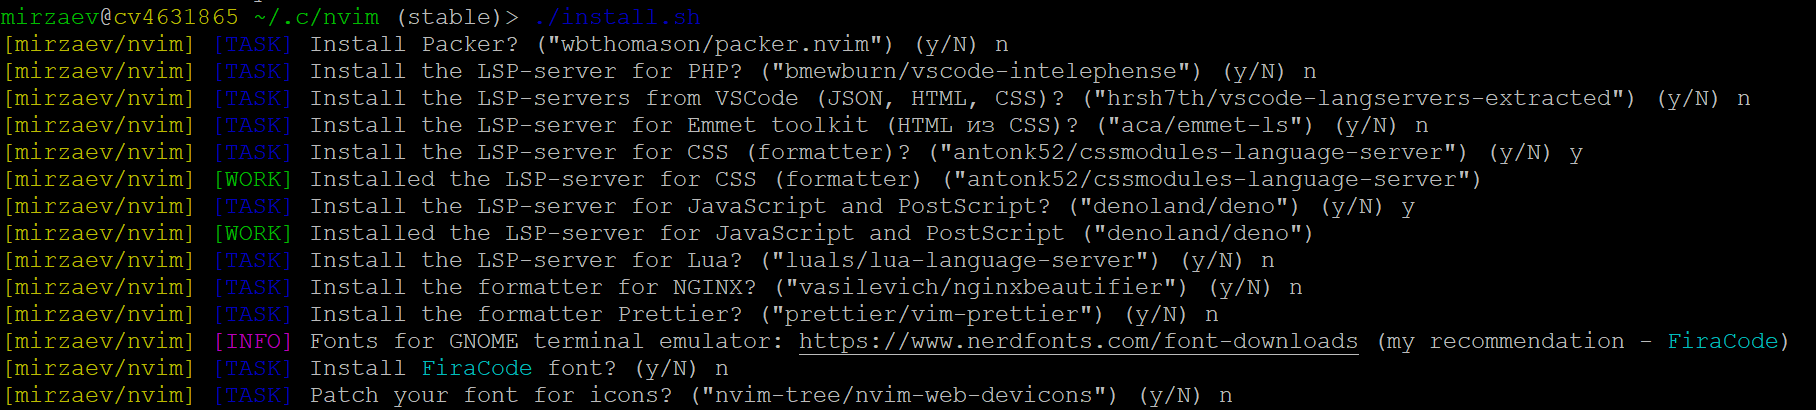Click the ./install.sh command text
This screenshot has width=1816, height=410.
tap(616, 17)
